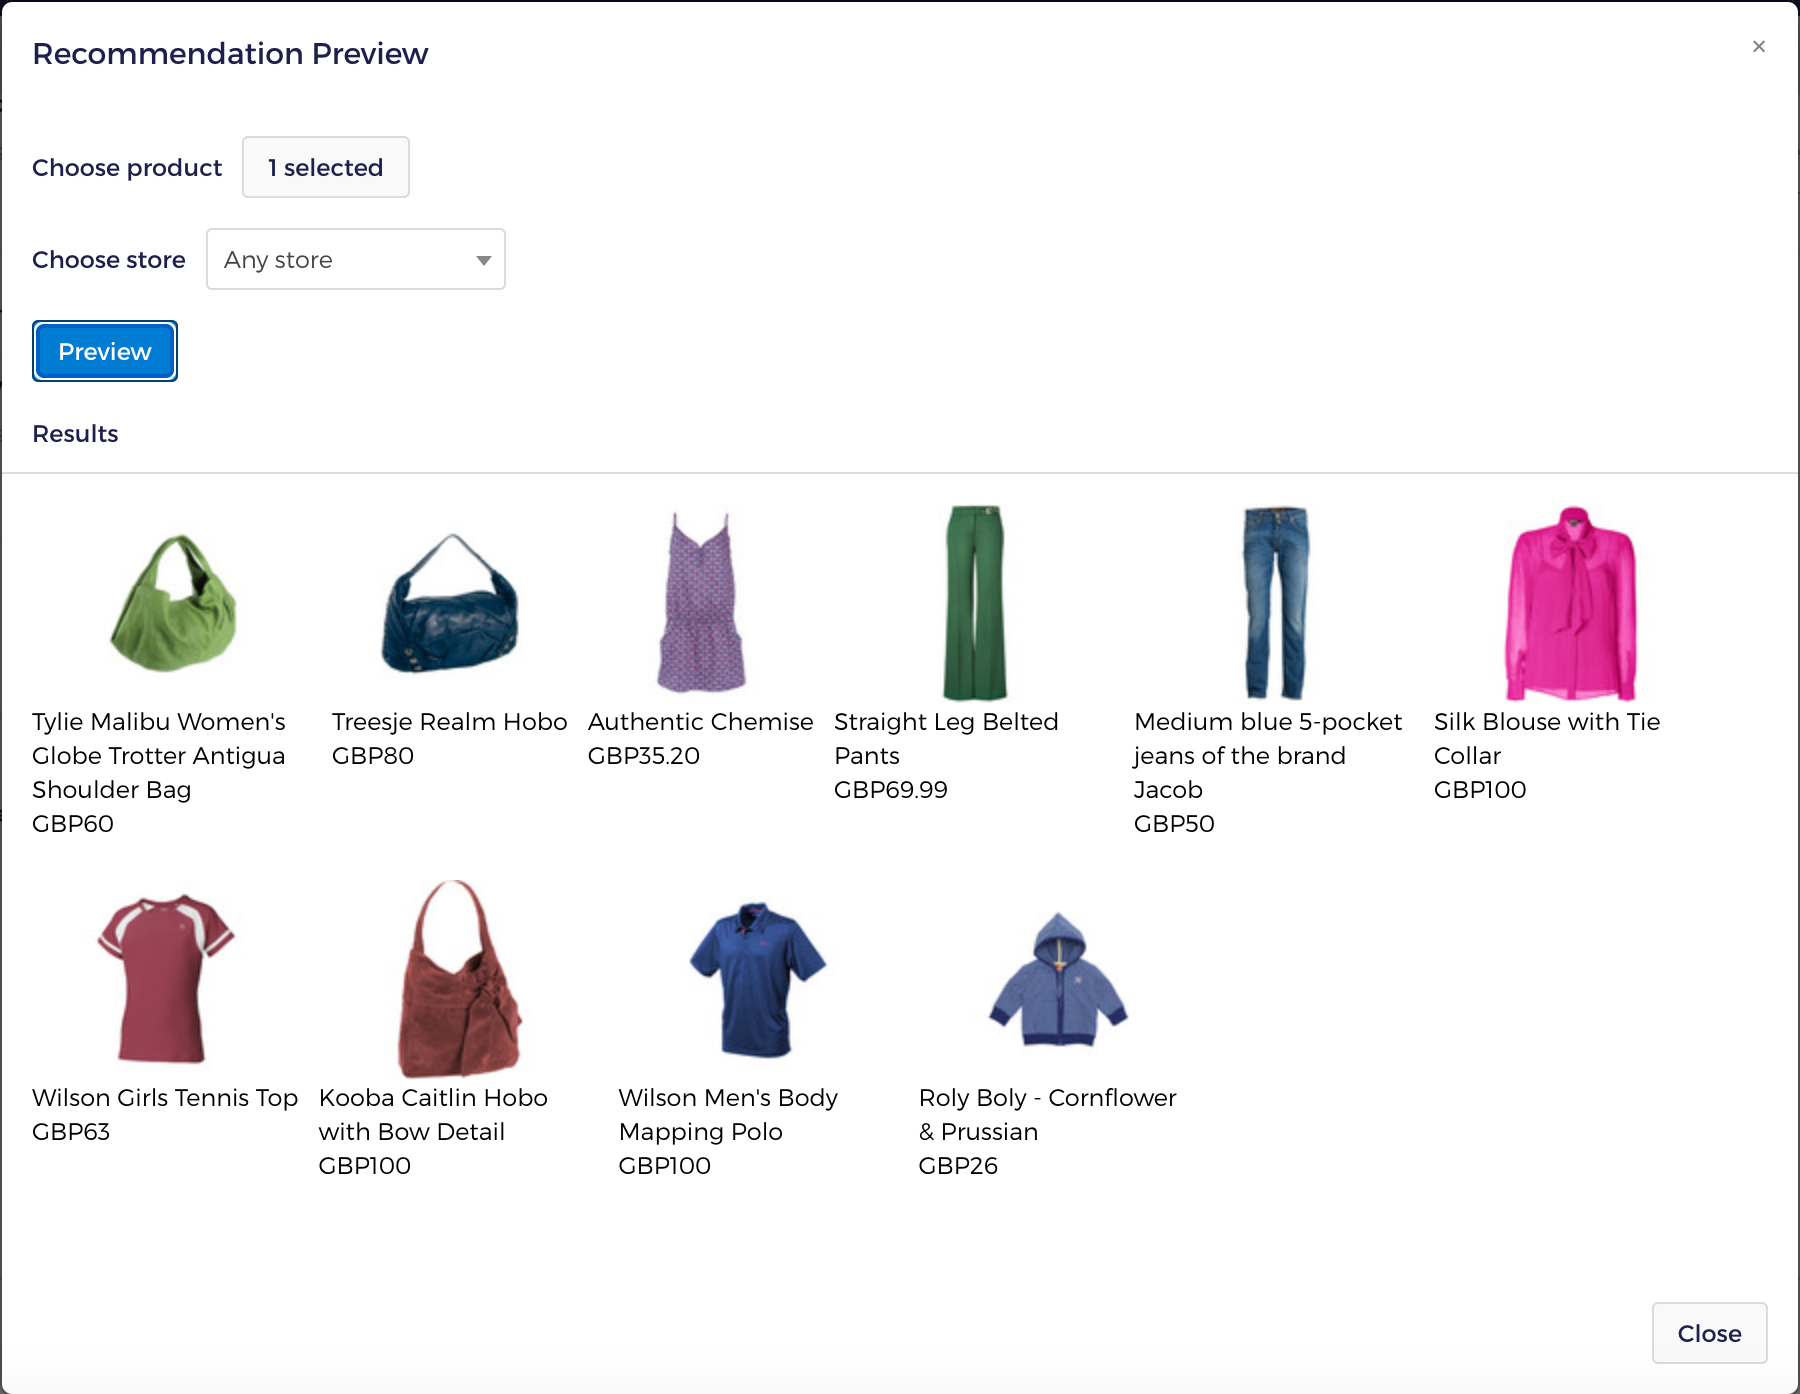Click the 'Straight Leg Belted Pants' title
This screenshot has width=1800, height=1394.
click(946, 738)
